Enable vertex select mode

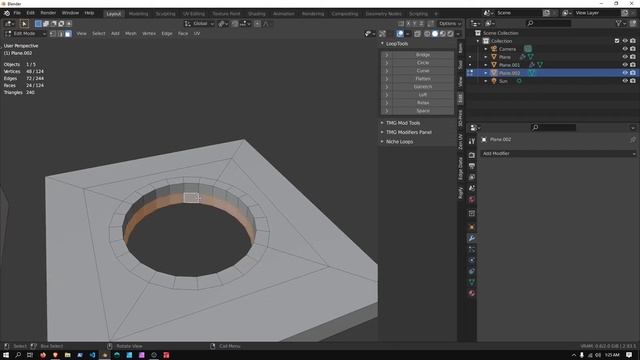(53, 34)
